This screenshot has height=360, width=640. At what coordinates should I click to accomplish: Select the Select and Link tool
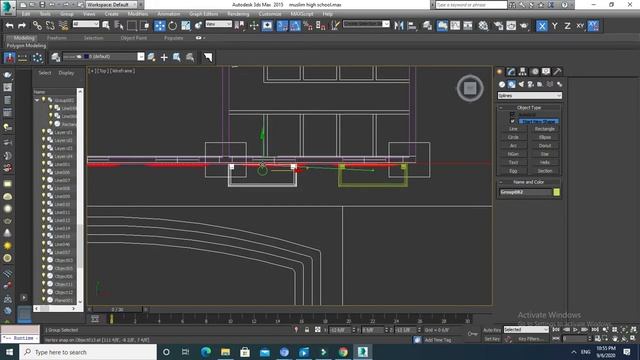click(37, 26)
